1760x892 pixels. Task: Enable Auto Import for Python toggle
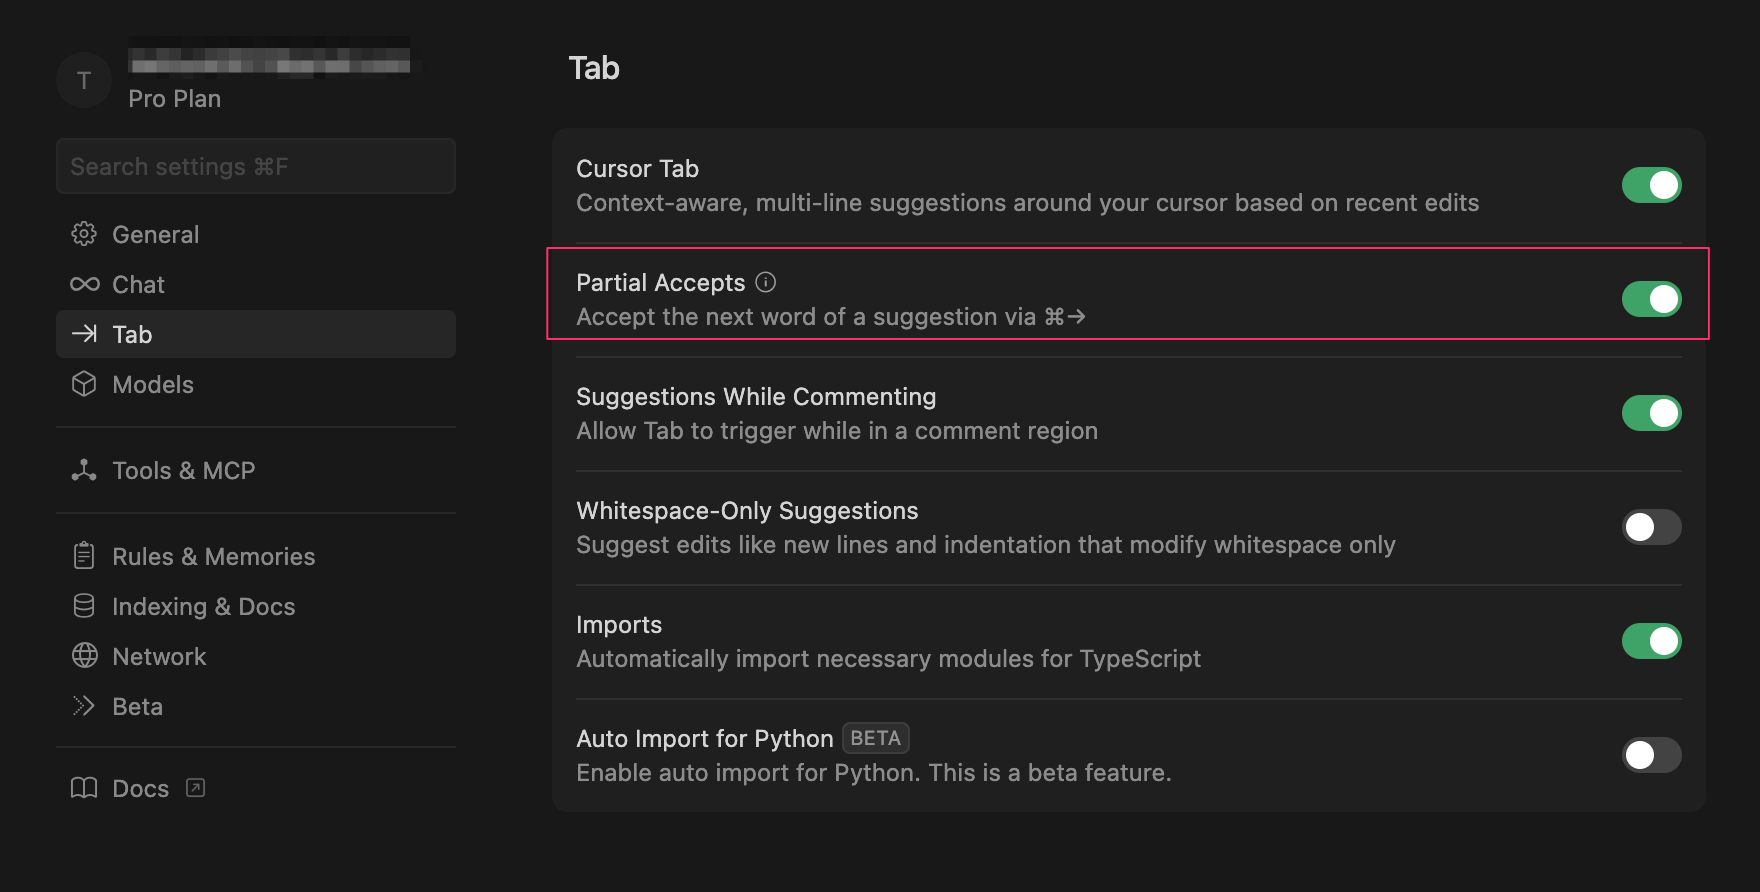[x=1651, y=755]
